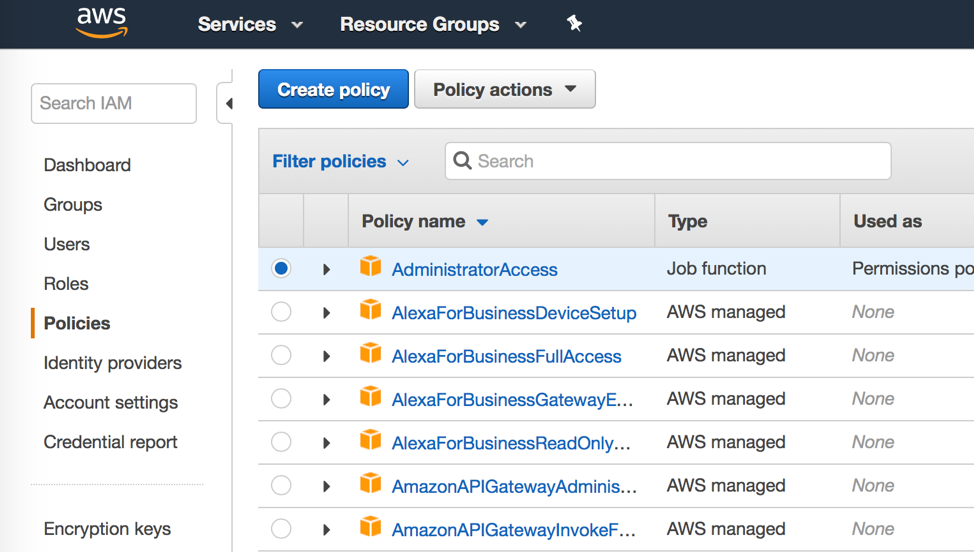Click the policy Search text field
The image size is (974, 552).
click(668, 161)
